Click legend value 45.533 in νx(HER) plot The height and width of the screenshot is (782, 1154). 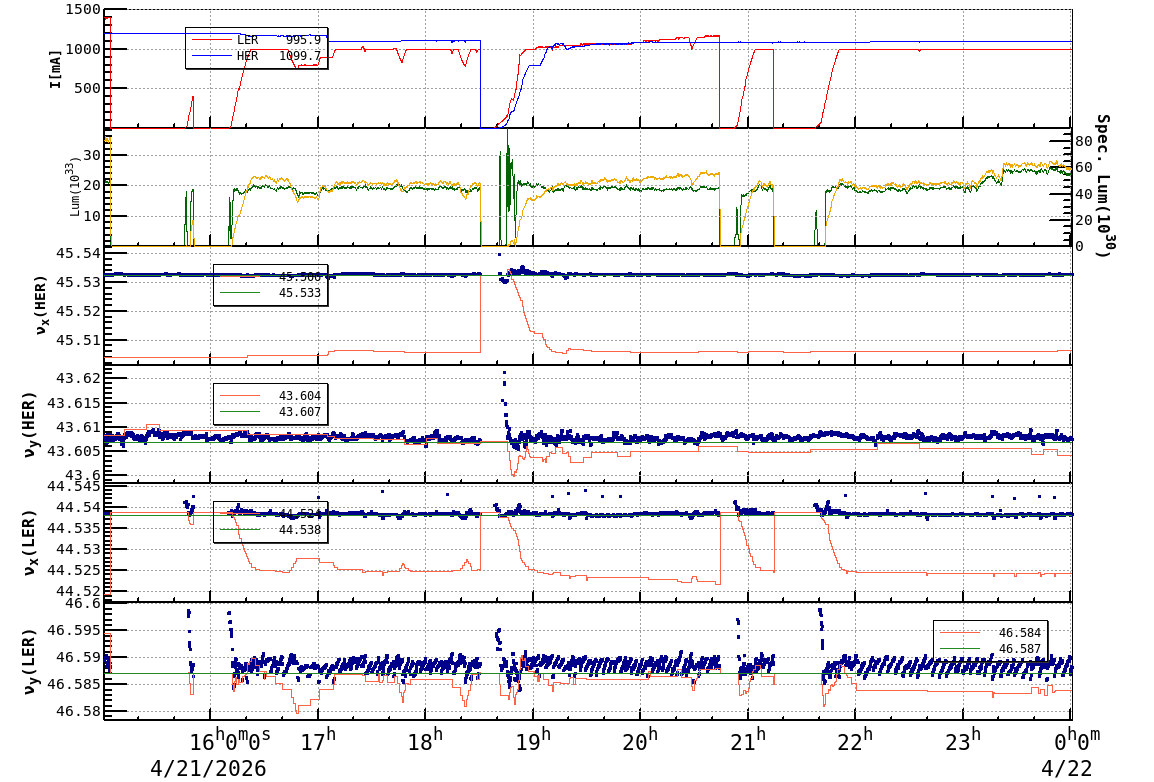point(300,293)
